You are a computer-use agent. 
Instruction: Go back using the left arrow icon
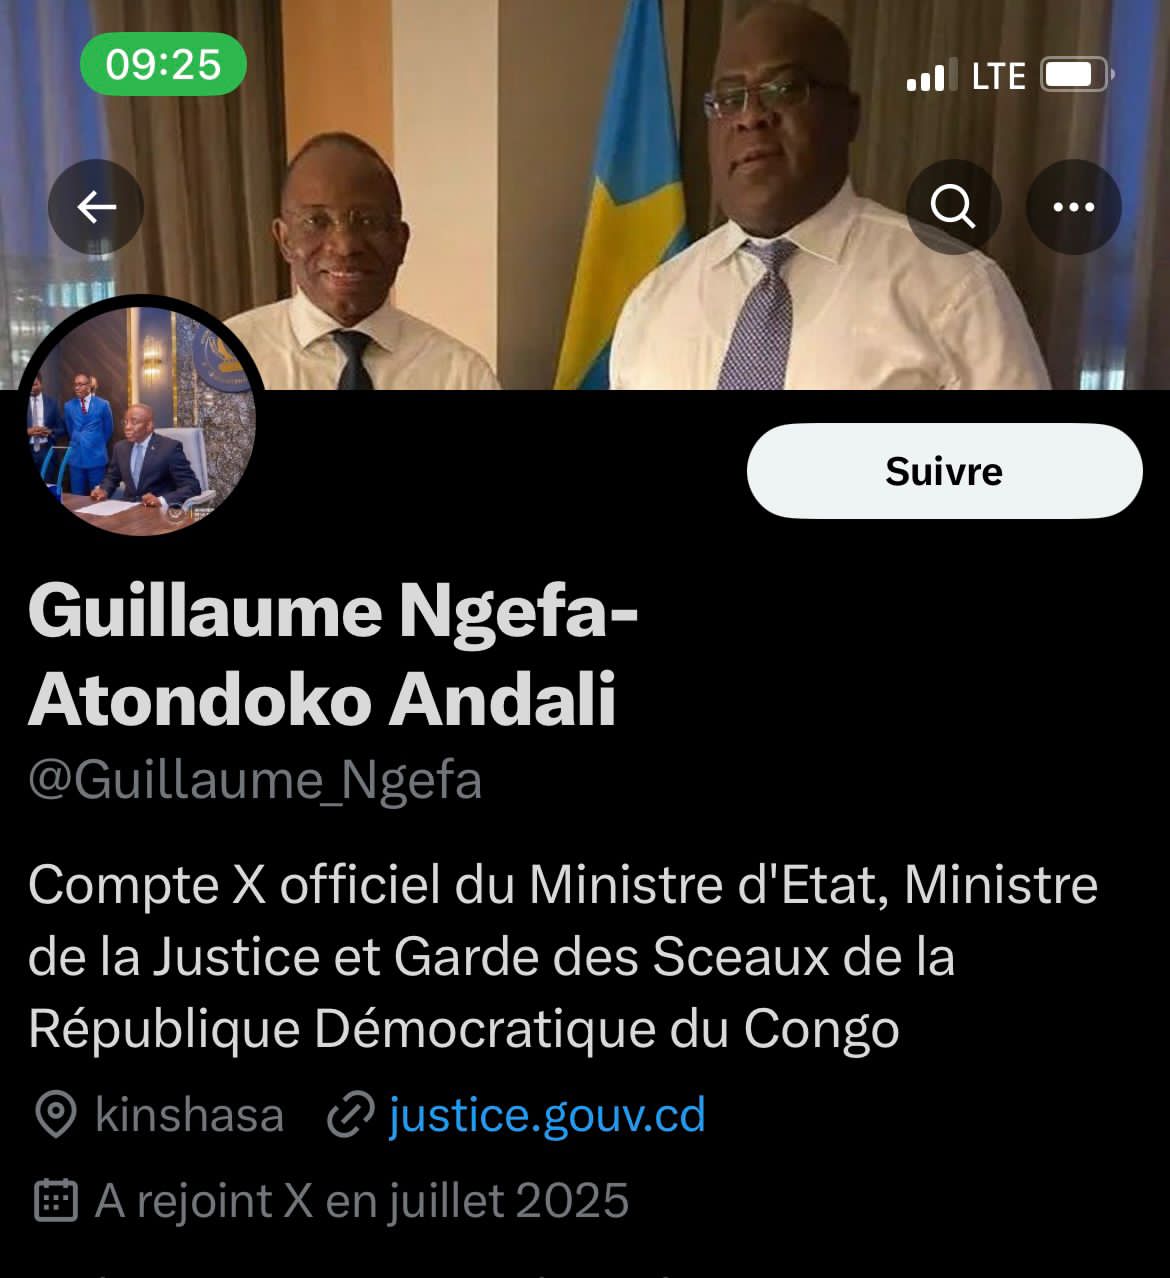pyautogui.click(x=96, y=207)
